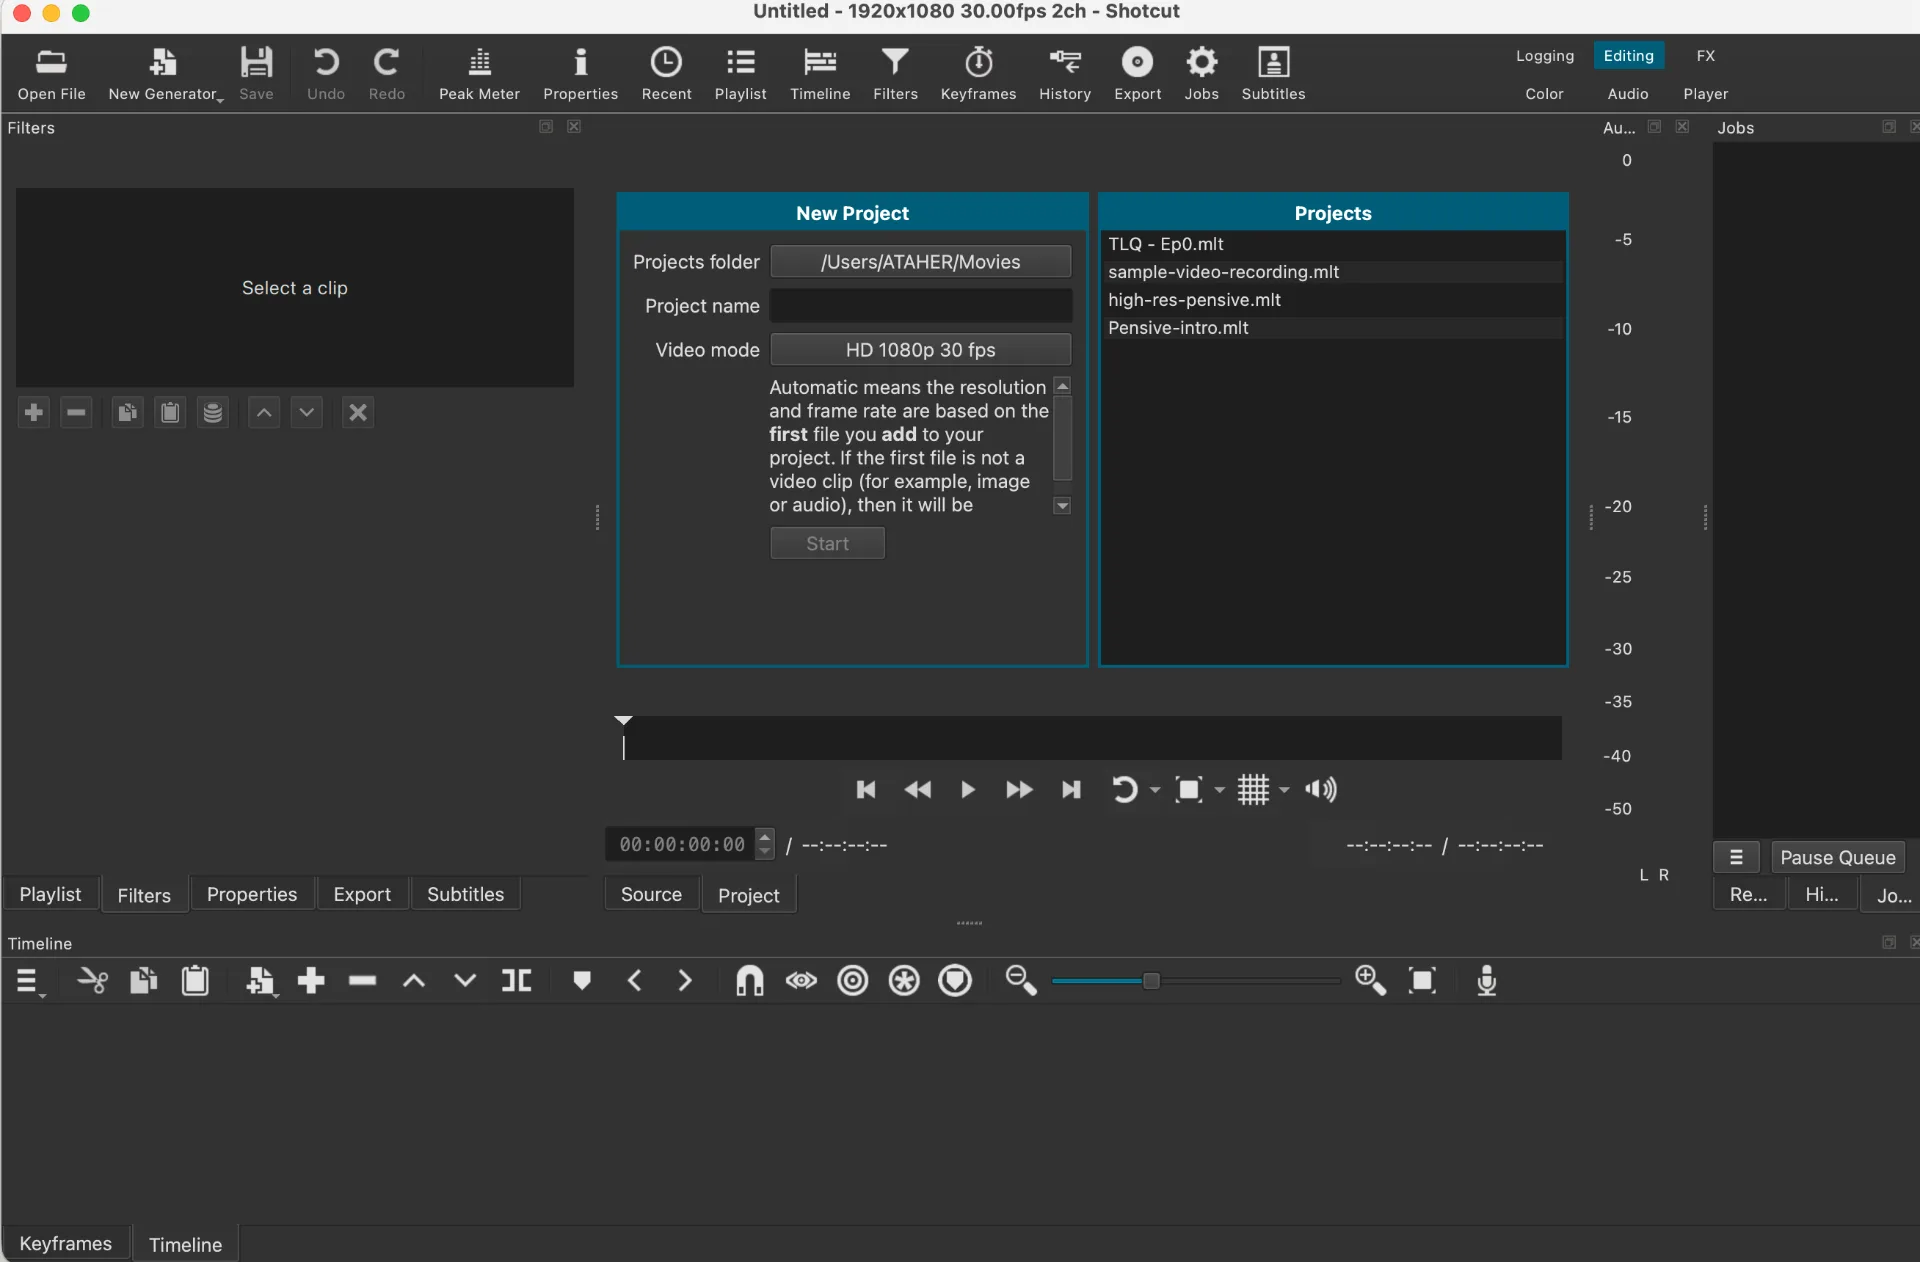Open the Subtitles toolbar icon
Viewport: 1920px width, 1262px height.
[1273, 73]
